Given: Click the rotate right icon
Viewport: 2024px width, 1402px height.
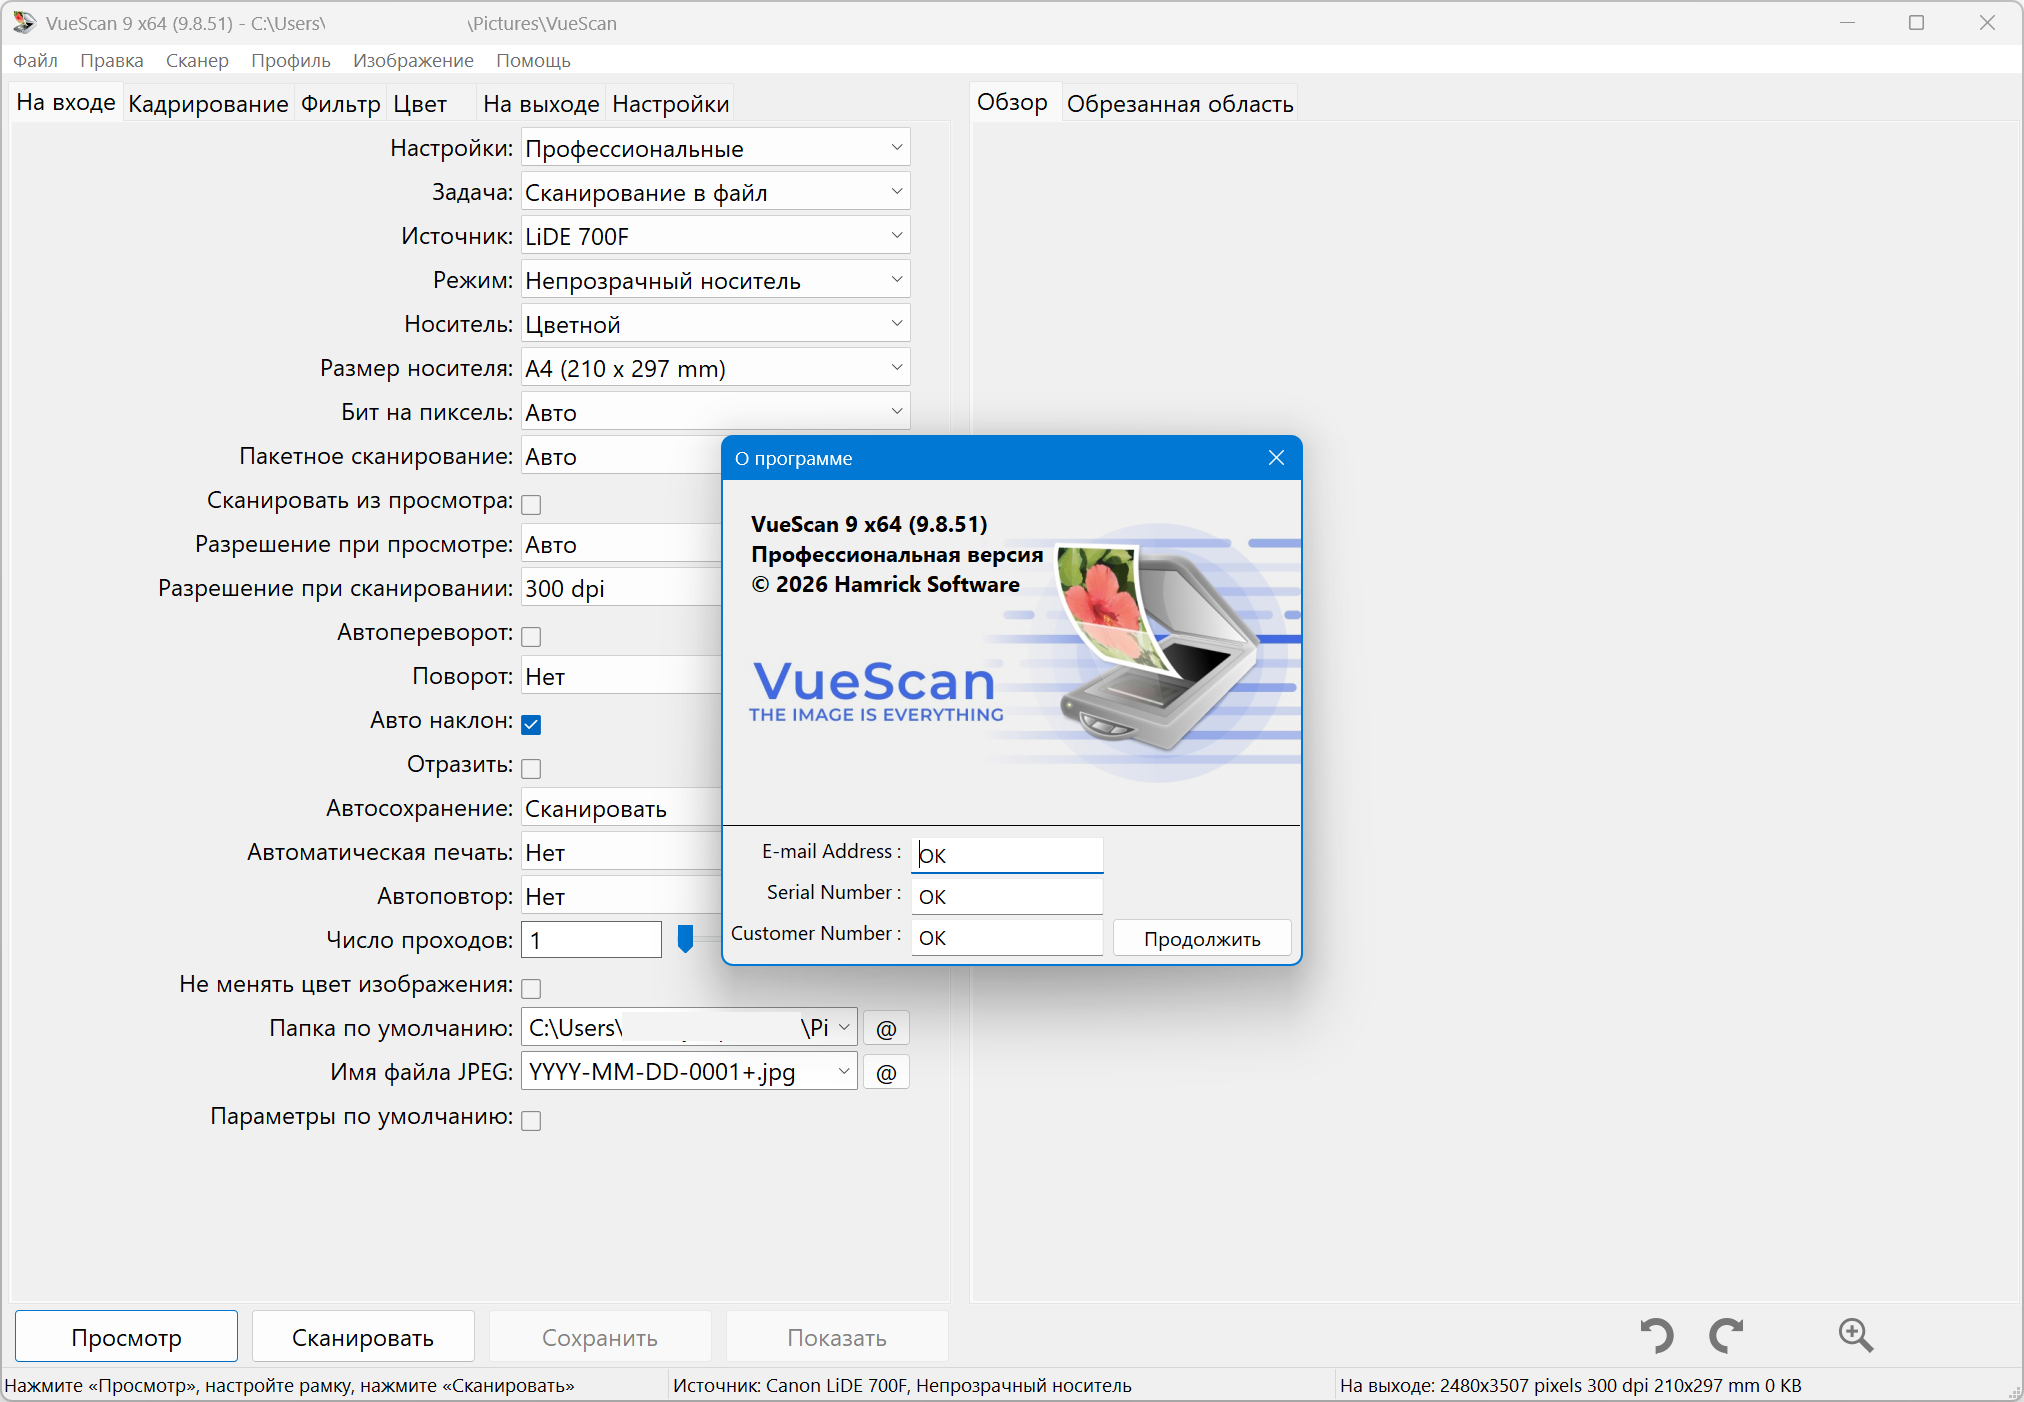Looking at the screenshot, I should point(1726,1335).
